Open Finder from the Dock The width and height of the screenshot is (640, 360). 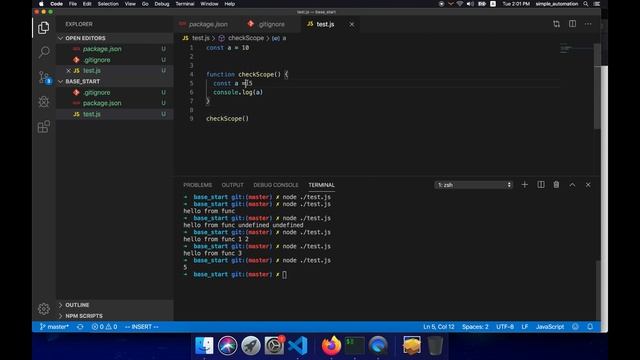204,345
